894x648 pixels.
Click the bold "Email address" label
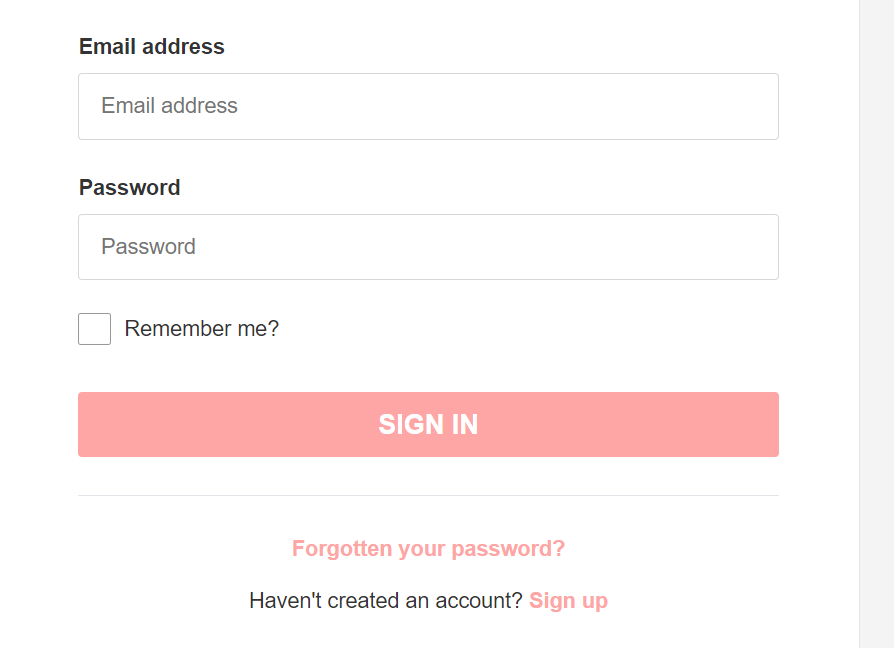[x=152, y=47]
